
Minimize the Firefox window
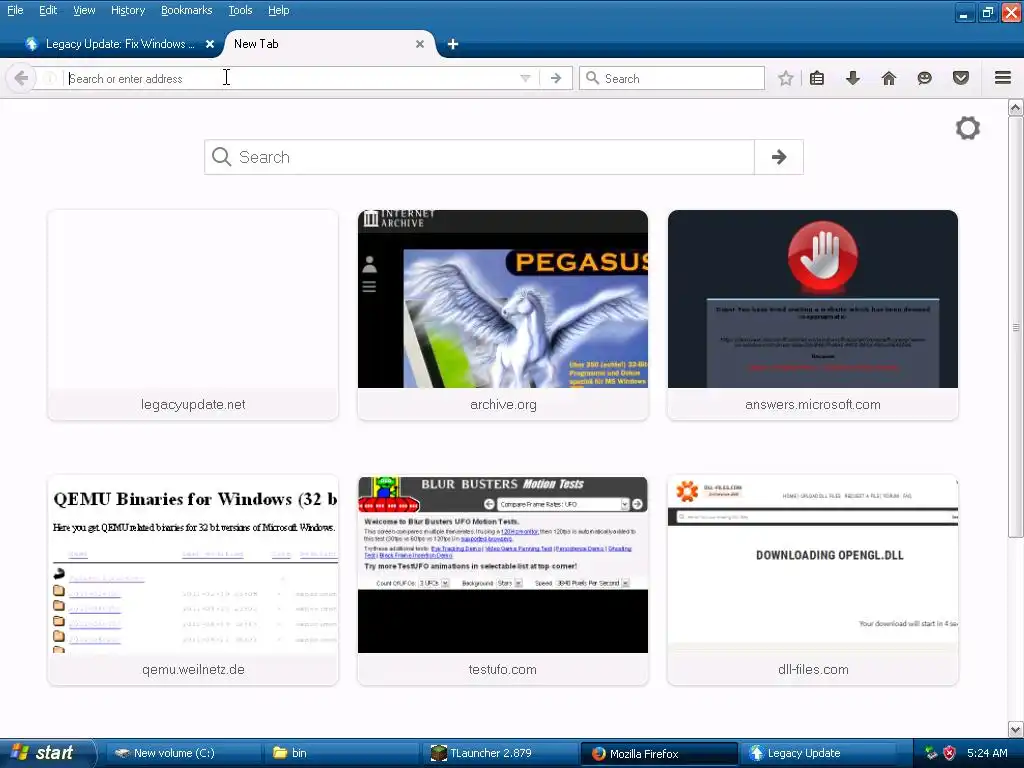(965, 12)
